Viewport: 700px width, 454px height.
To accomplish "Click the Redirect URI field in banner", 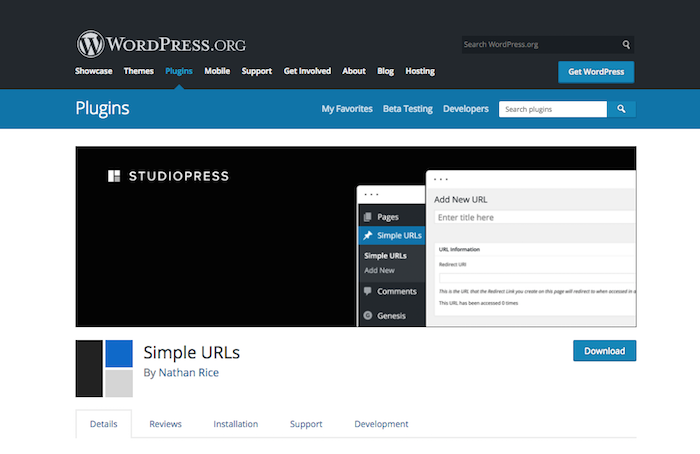I will click(537, 278).
